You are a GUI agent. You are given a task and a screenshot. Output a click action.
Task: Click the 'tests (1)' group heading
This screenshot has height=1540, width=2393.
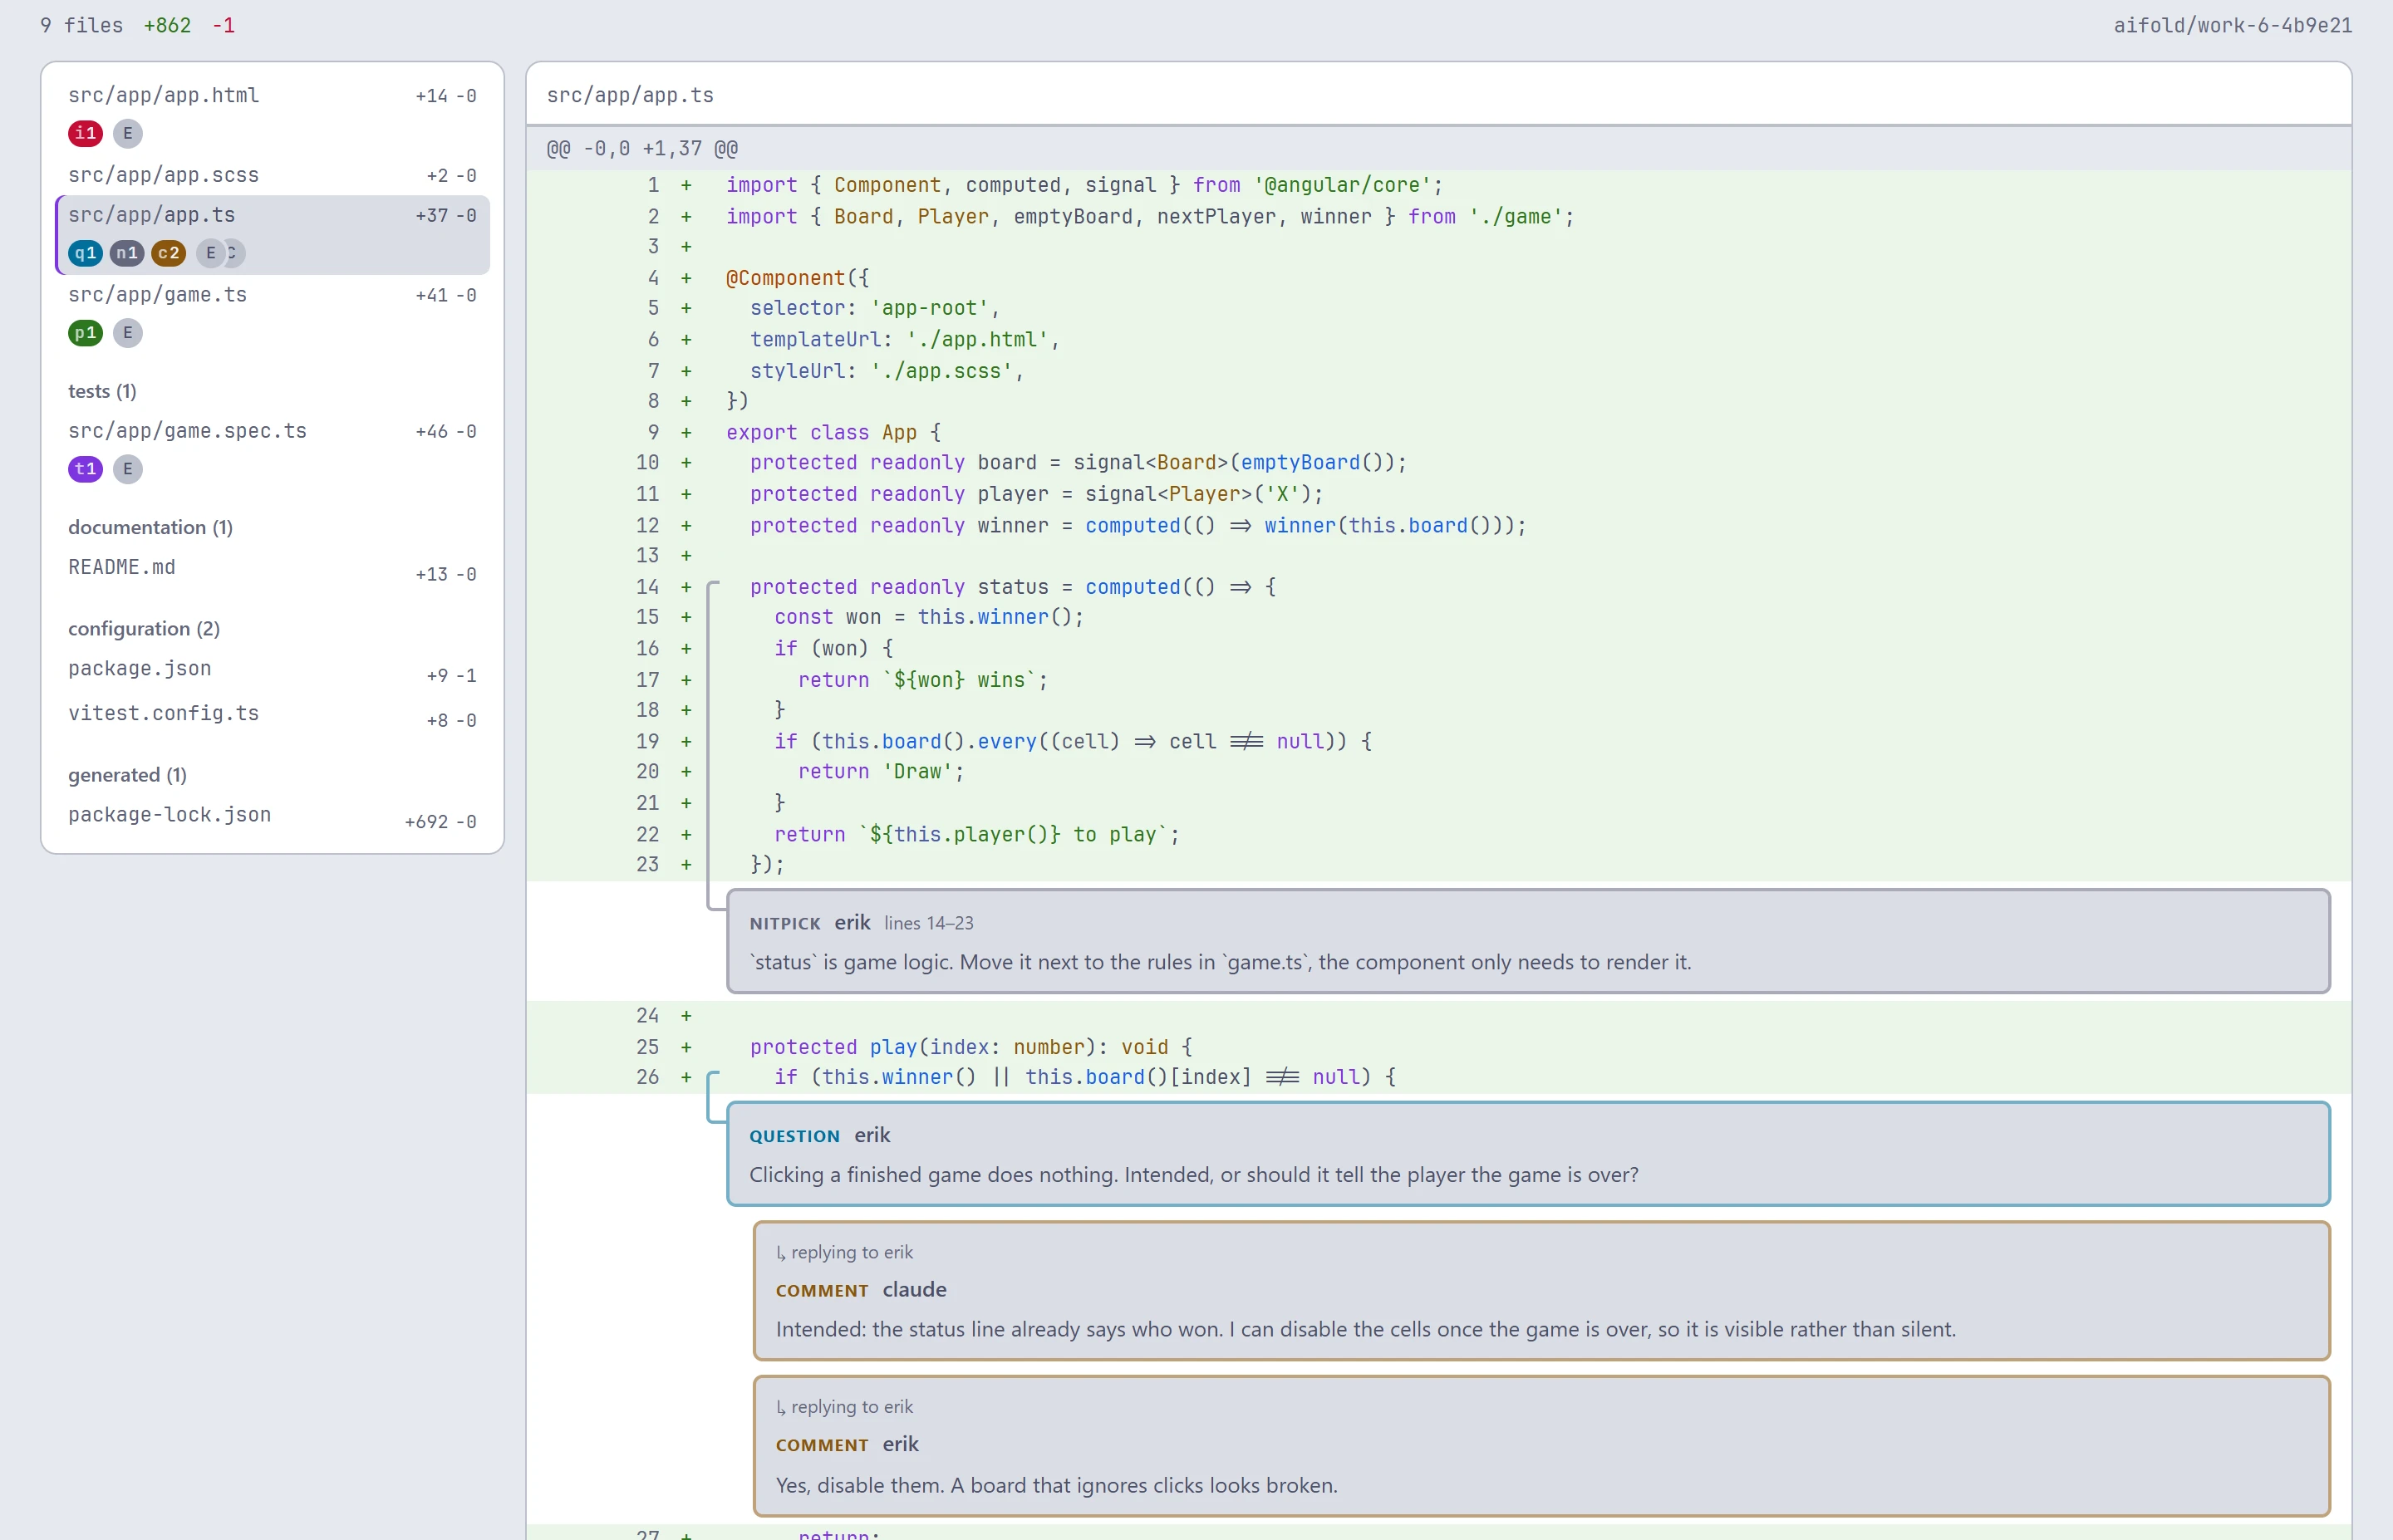[102, 391]
